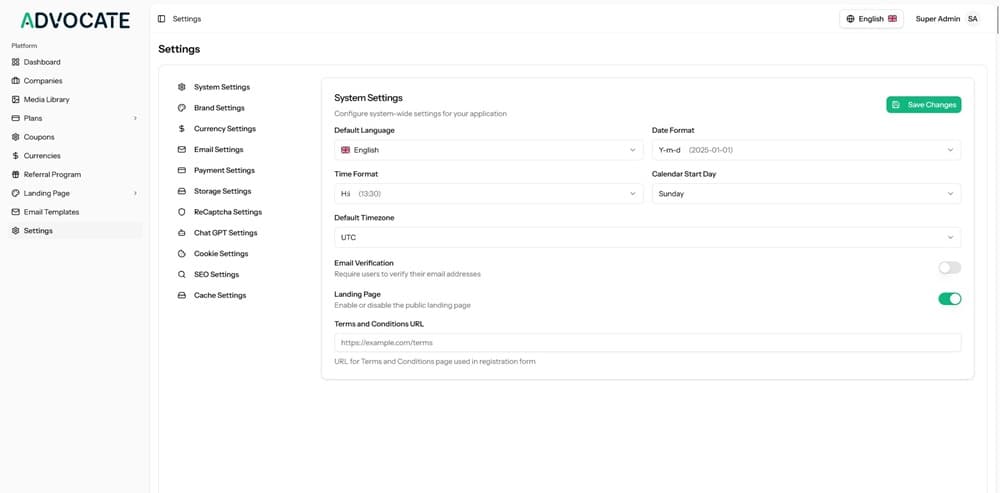Image resolution: width=1000 pixels, height=493 pixels.
Task: Click the Coupons icon in sidebar
Action: [x=16, y=137]
